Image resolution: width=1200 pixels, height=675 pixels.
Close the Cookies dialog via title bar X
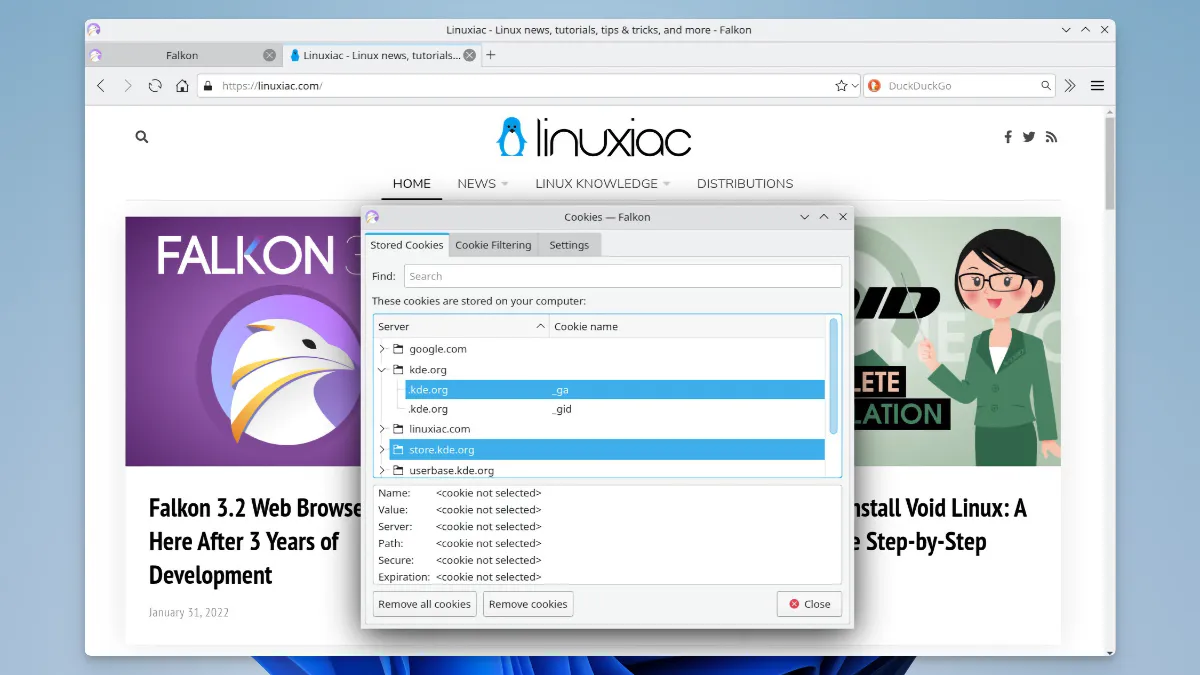click(843, 217)
